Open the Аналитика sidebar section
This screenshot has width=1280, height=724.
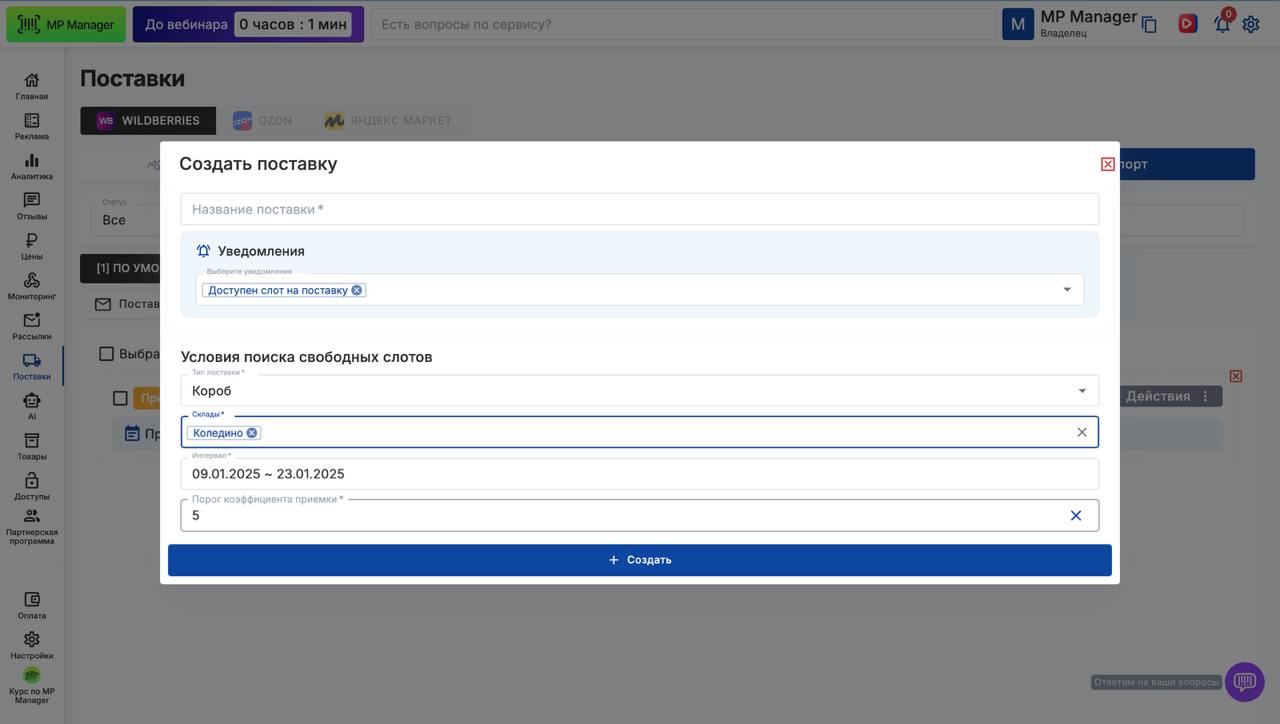click(x=31, y=166)
